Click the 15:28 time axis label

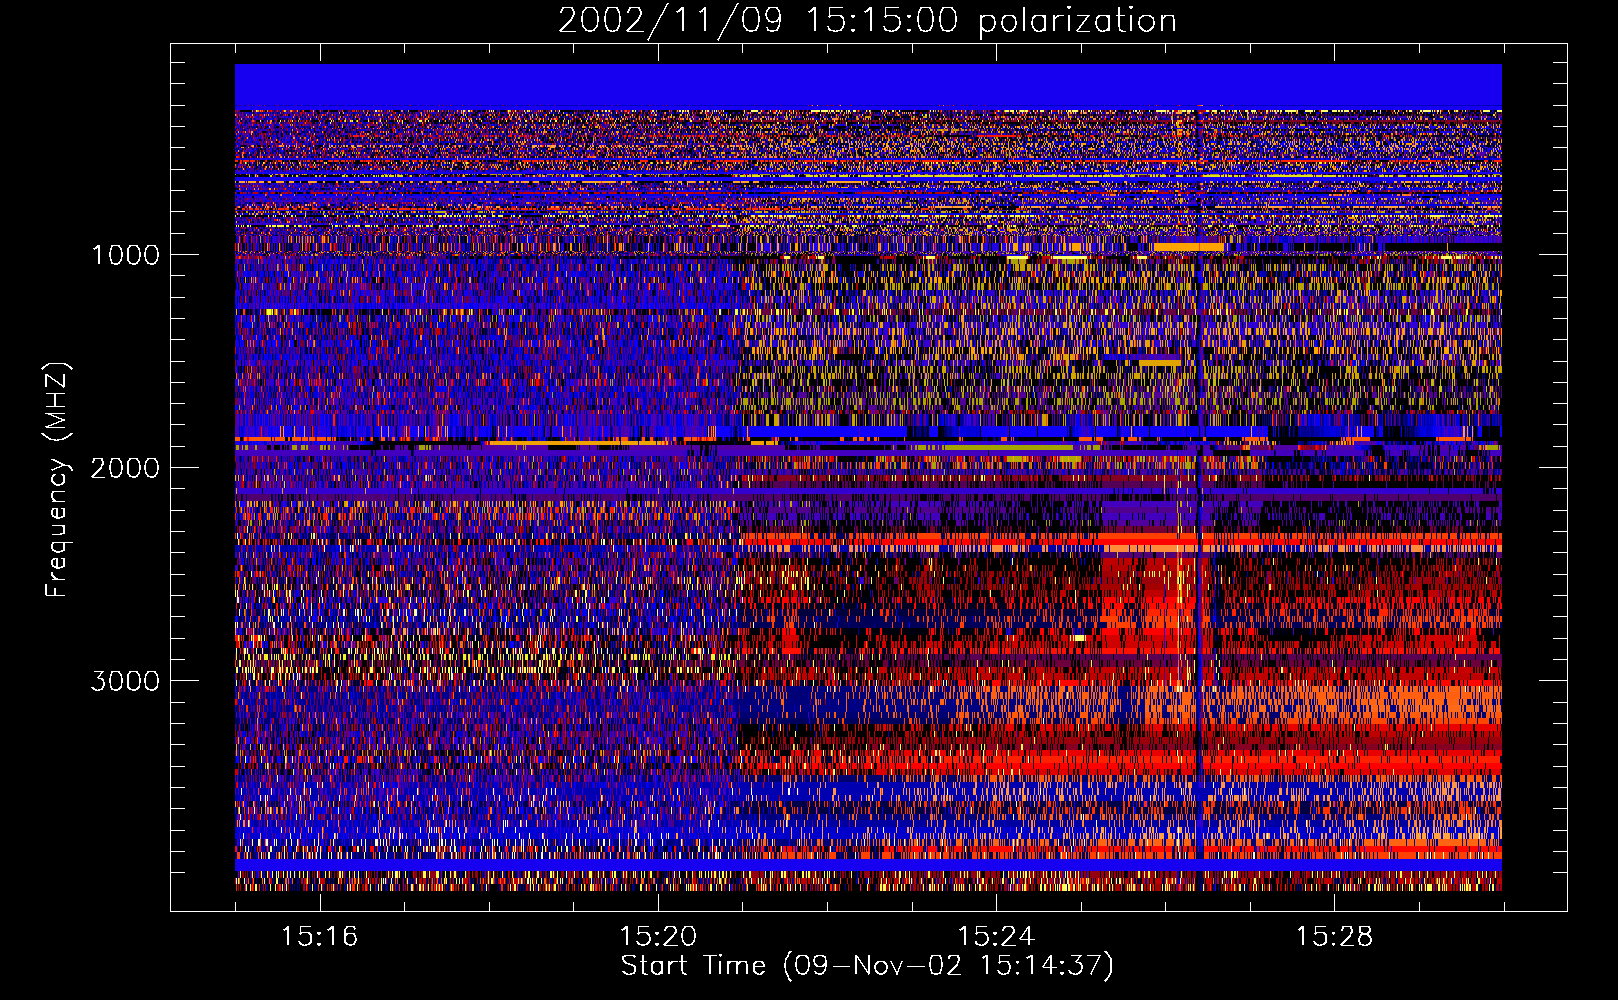coord(1334,937)
